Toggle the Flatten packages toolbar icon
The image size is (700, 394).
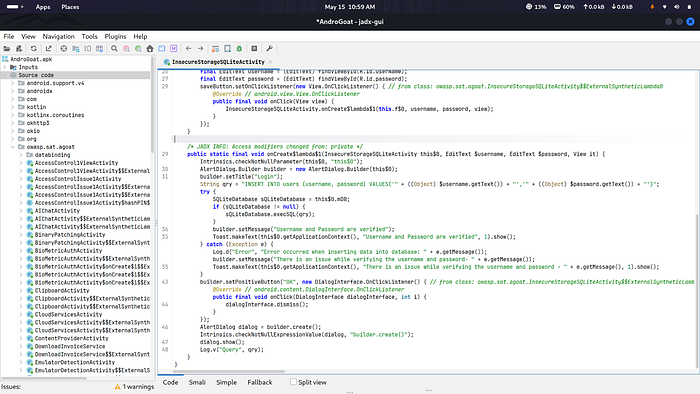tap(76, 49)
